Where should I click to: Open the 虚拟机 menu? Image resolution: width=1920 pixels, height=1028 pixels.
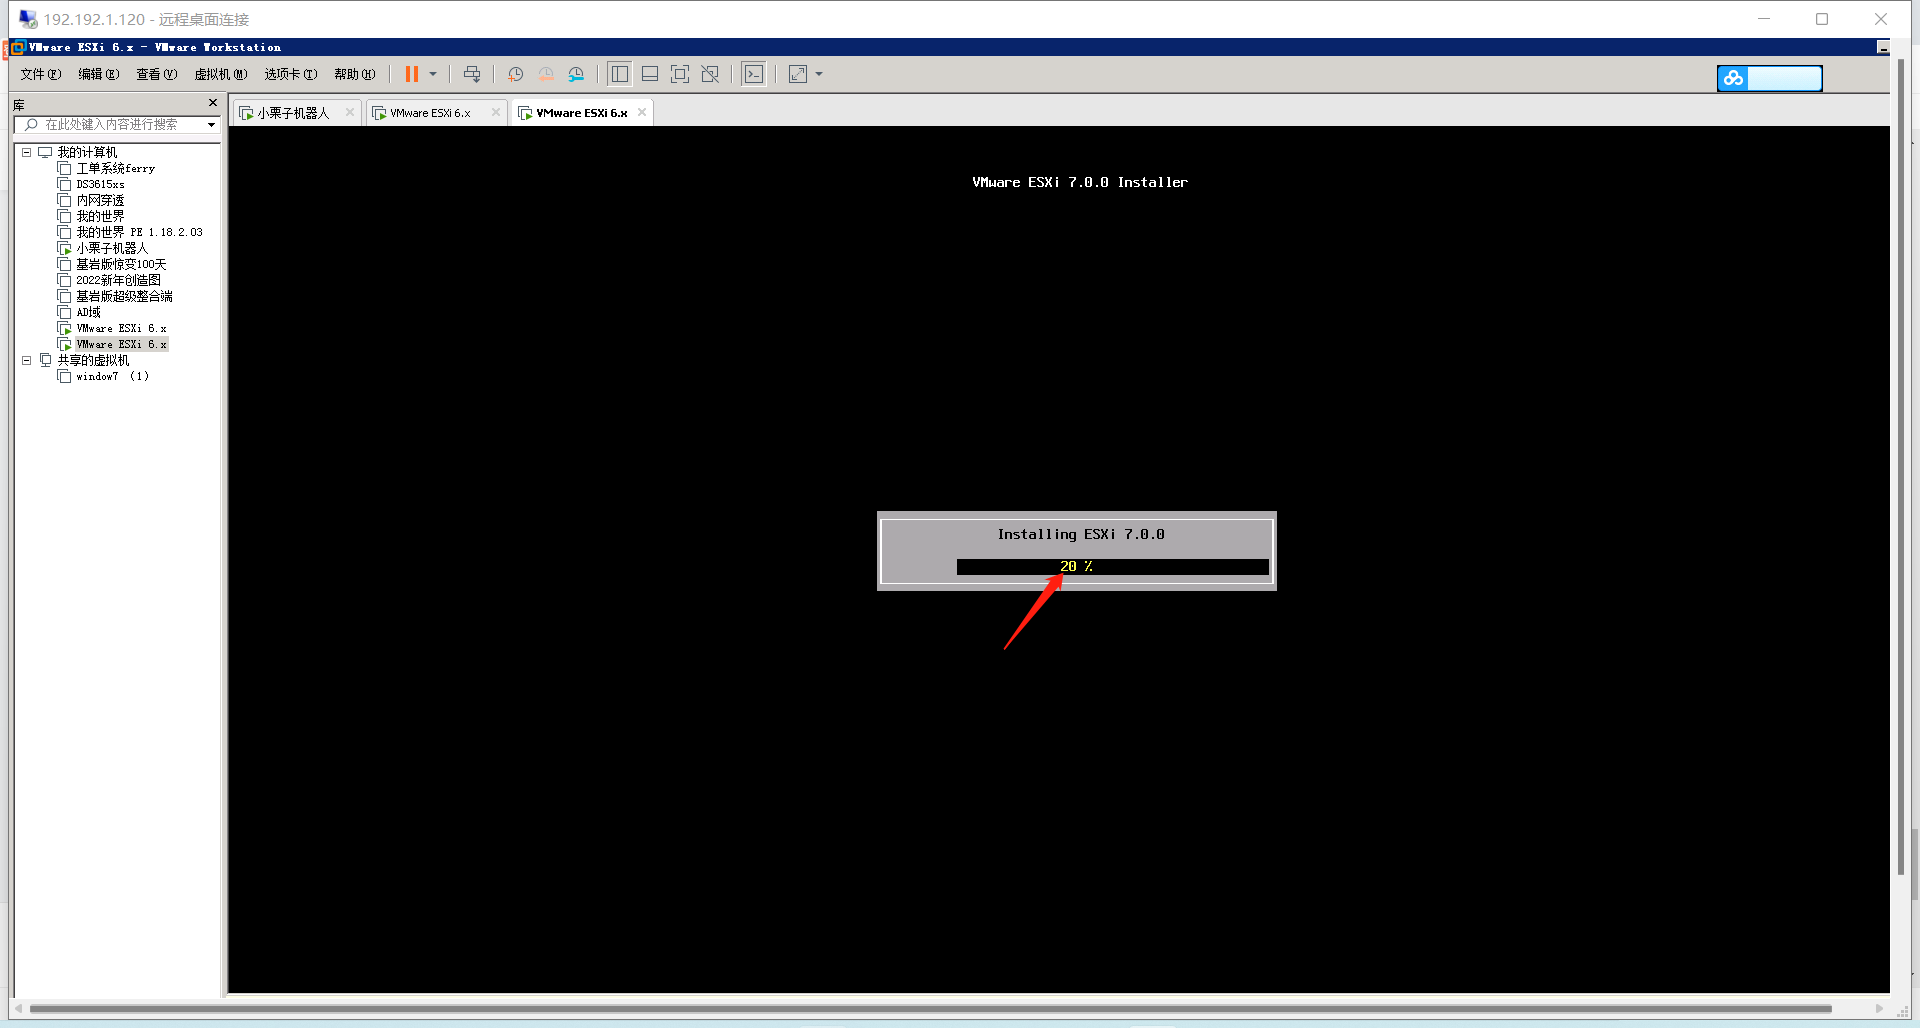221,74
